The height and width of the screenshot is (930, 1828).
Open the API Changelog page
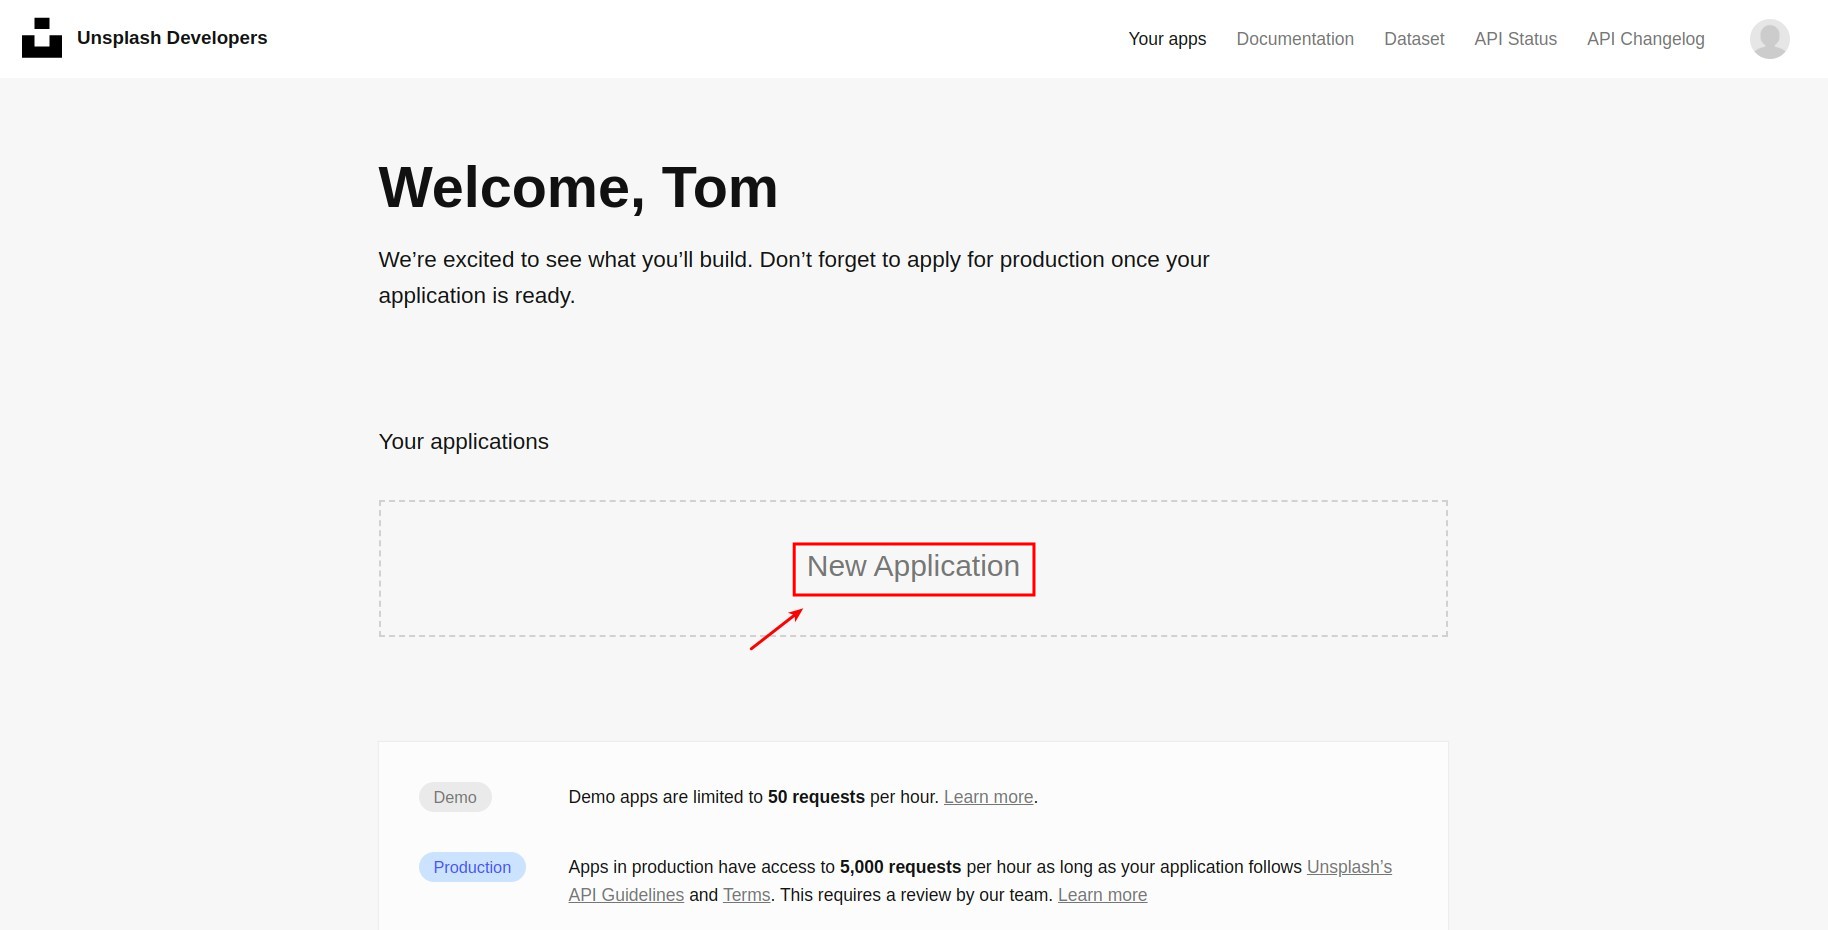coord(1645,39)
